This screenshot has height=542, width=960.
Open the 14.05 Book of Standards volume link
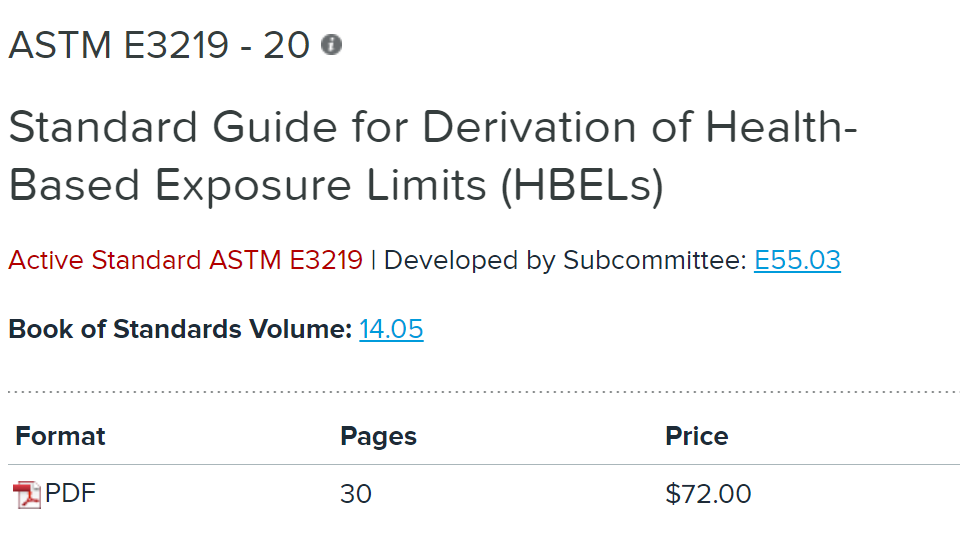click(391, 329)
